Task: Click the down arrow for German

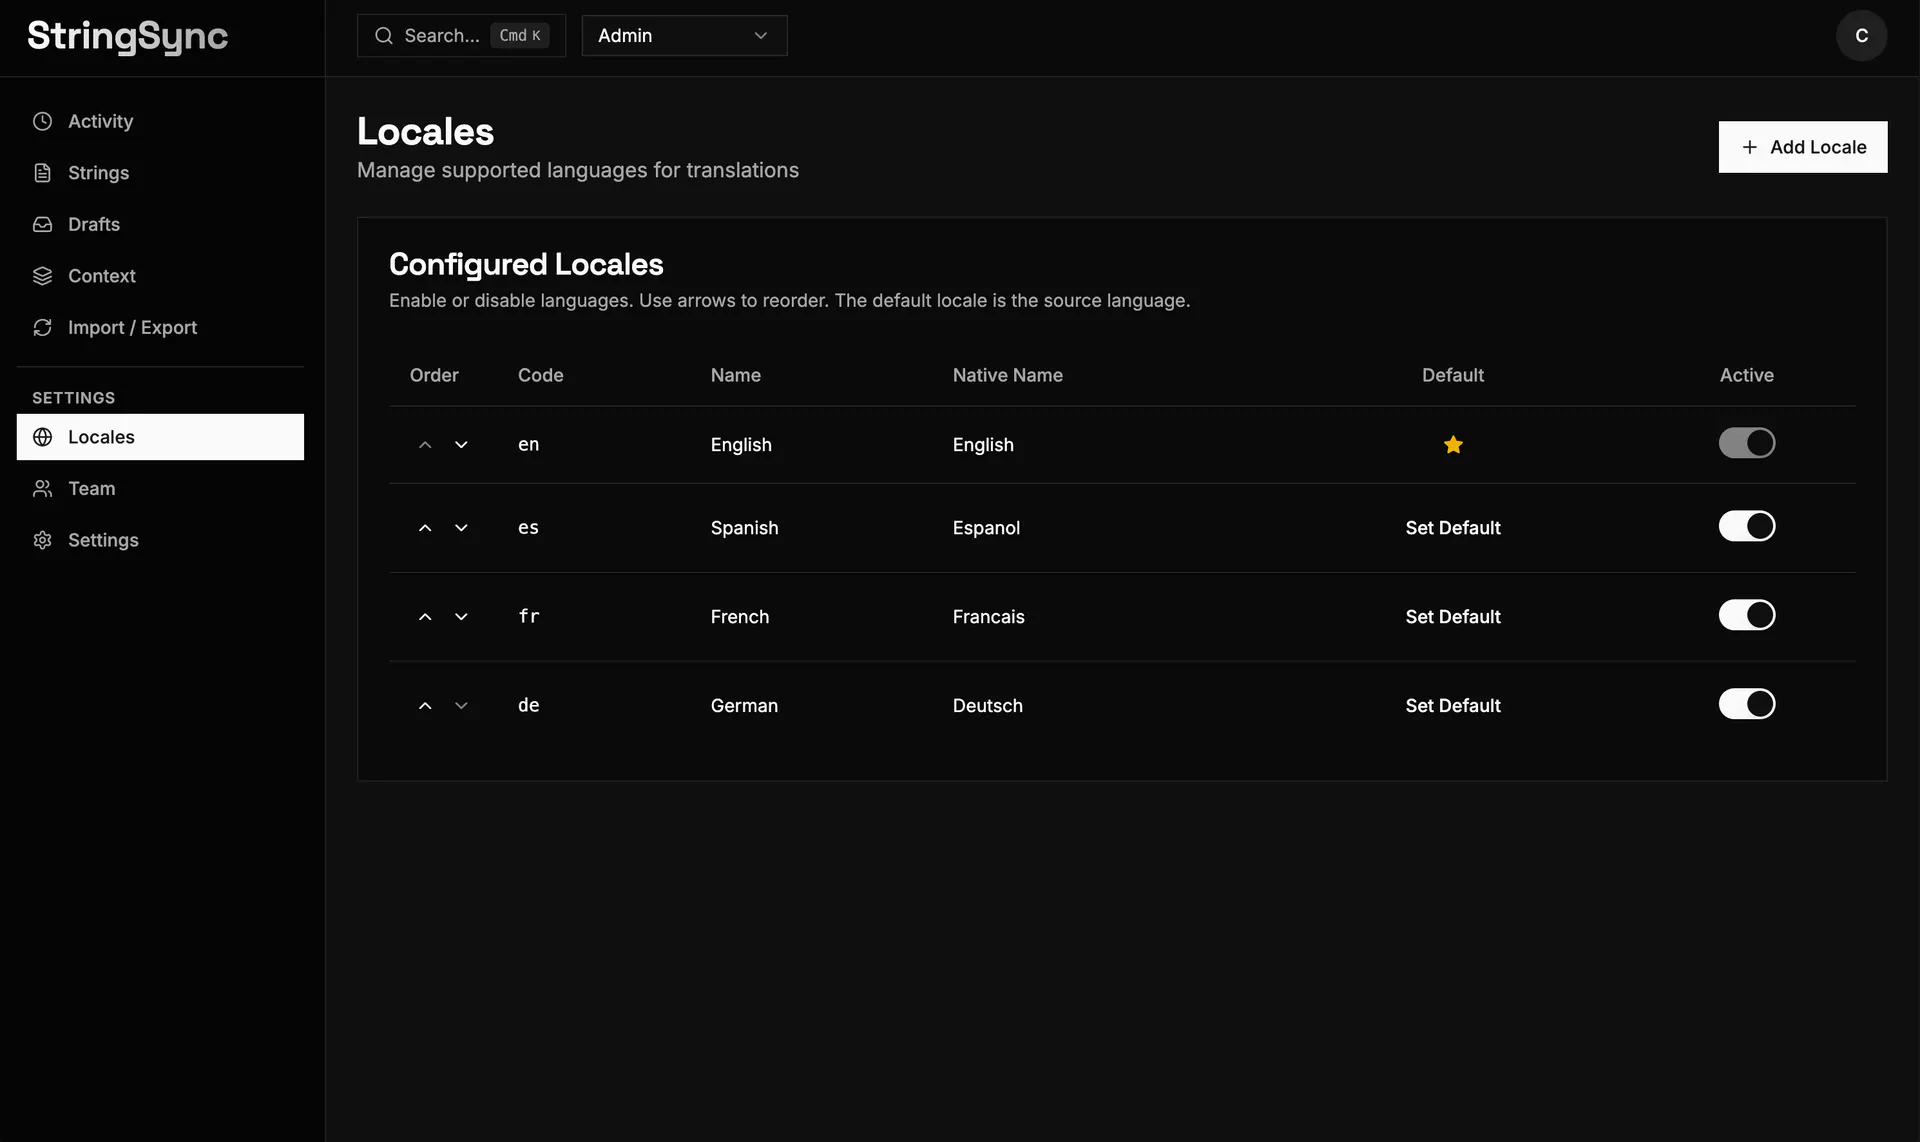Action: tap(461, 706)
